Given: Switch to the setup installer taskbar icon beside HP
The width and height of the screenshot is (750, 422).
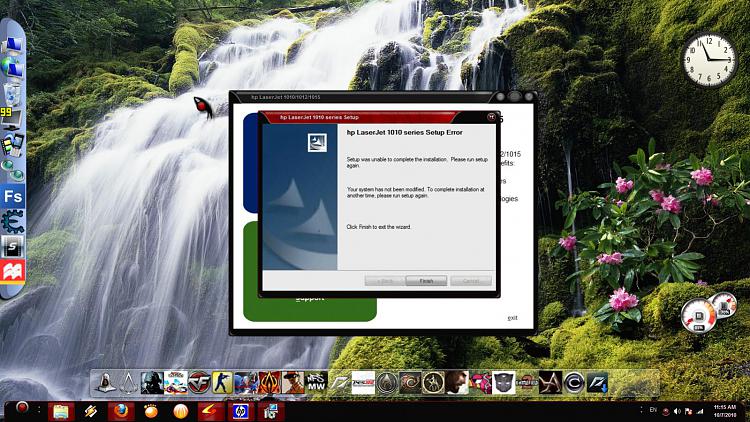Looking at the screenshot, I should [271, 411].
